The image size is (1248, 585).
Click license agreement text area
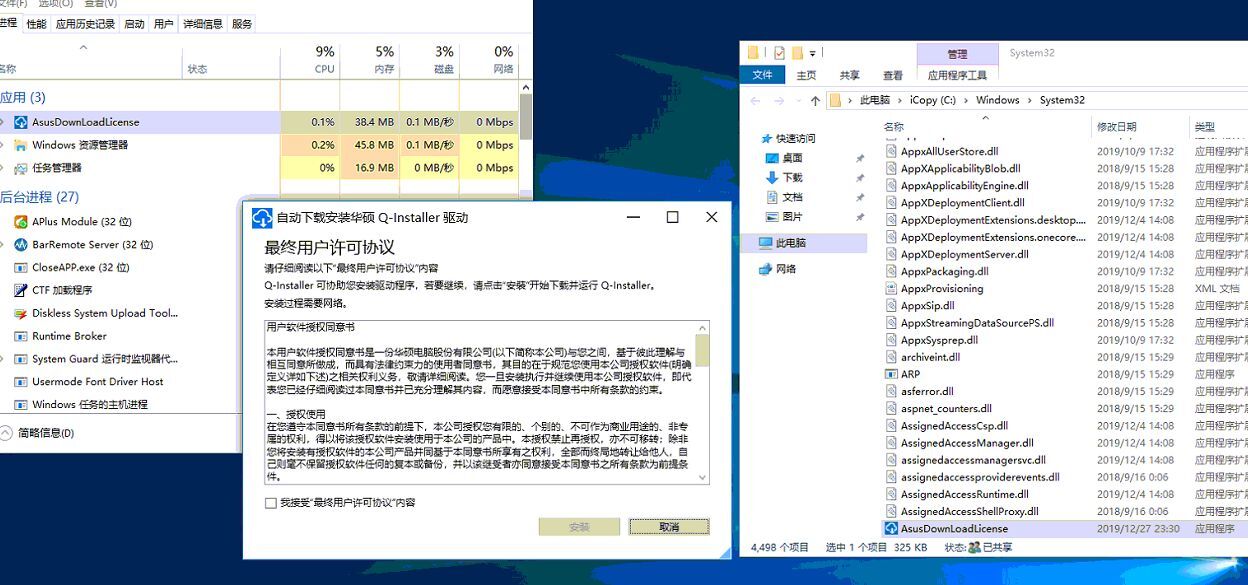479,403
